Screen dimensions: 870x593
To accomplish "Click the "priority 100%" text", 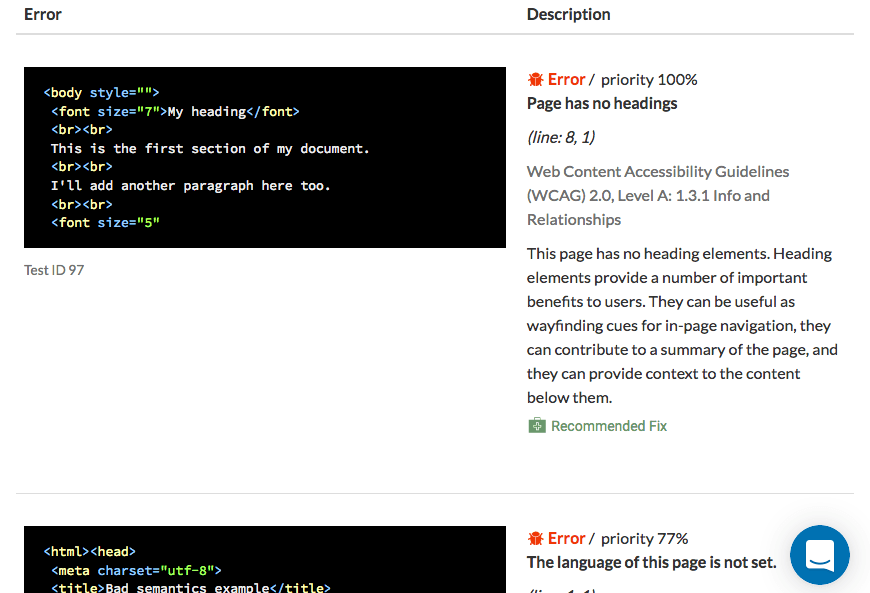I will (649, 79).
